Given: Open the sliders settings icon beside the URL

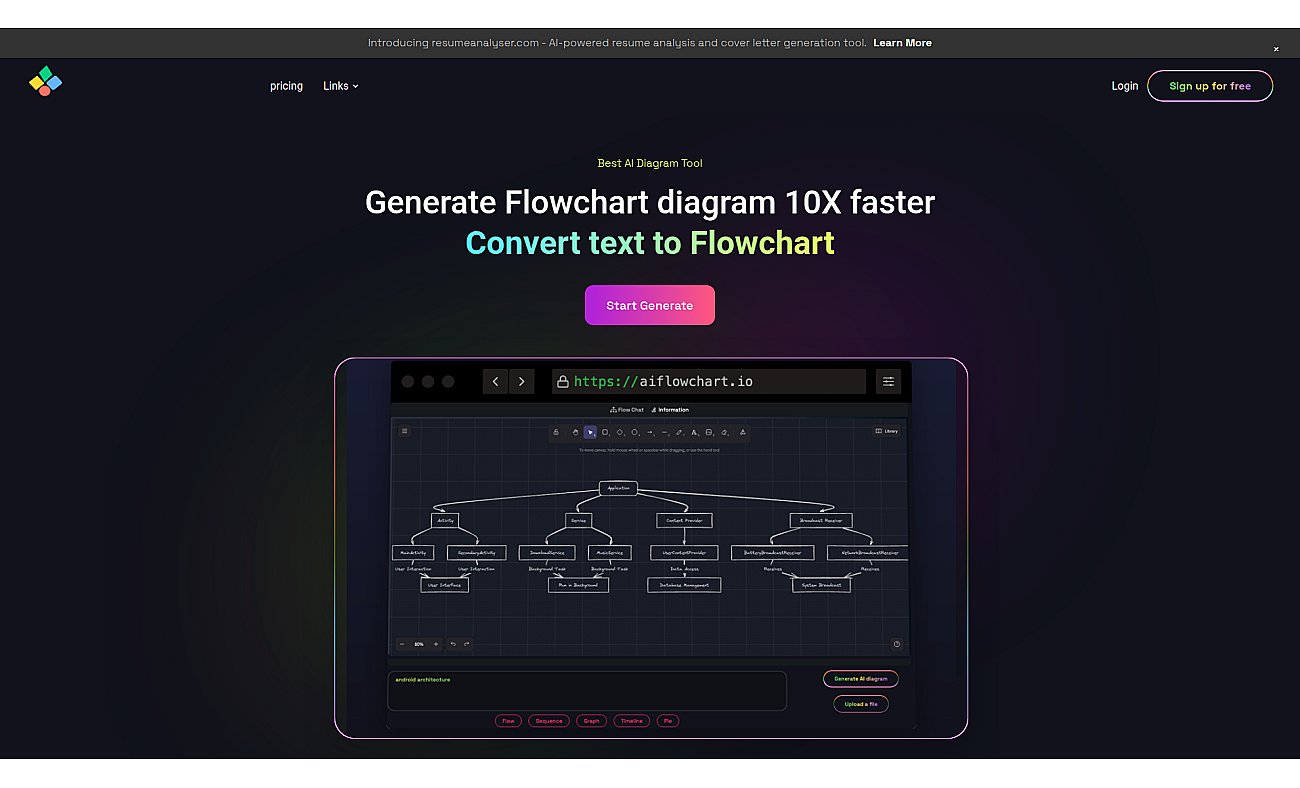Looking at the screenshot, I should 888,381.
